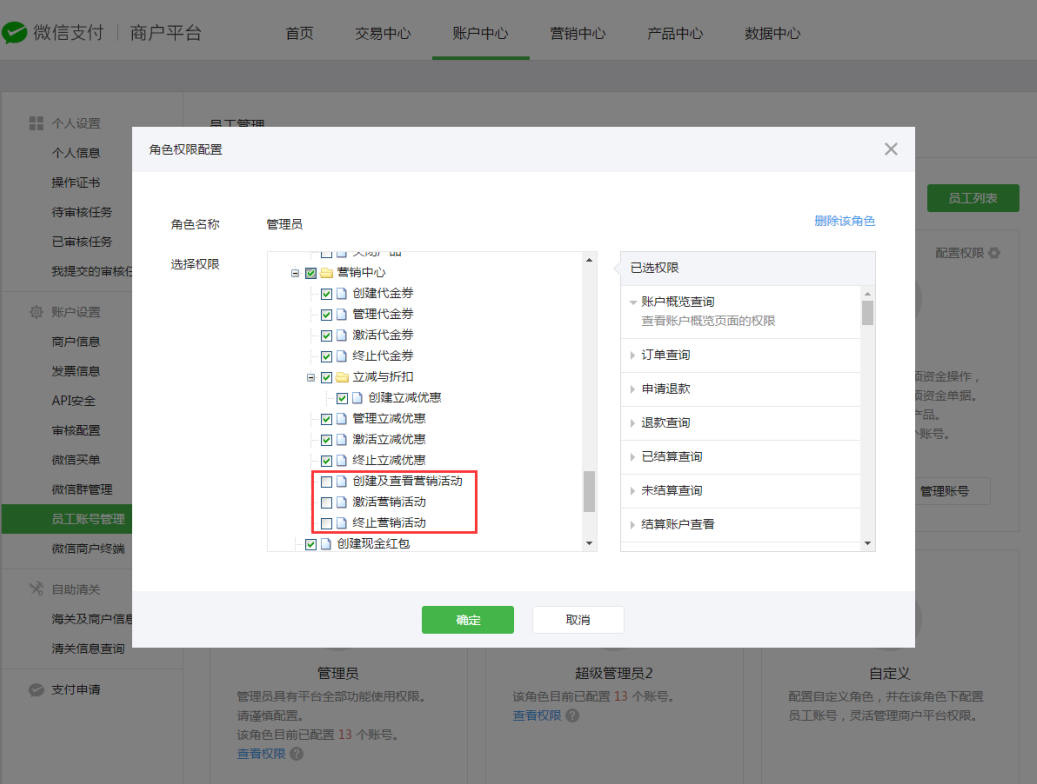Confirm with the green 确定 button

pyautogui.click(x=467, y=620)
